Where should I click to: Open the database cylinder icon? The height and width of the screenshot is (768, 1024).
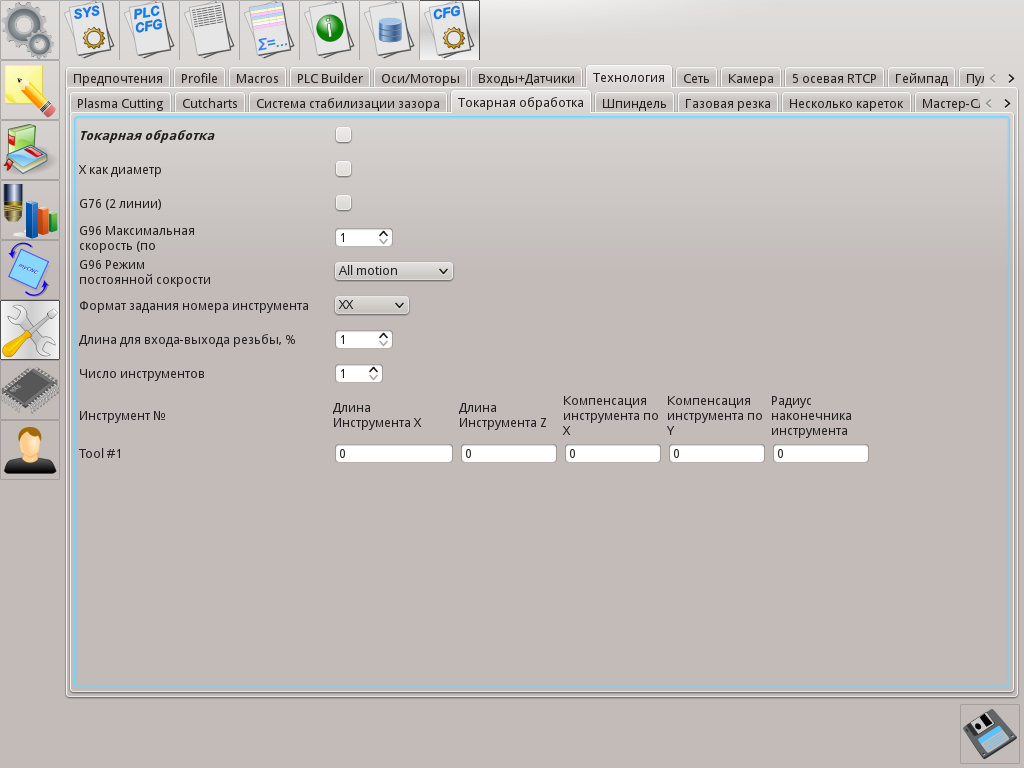[x=390, y=30]
